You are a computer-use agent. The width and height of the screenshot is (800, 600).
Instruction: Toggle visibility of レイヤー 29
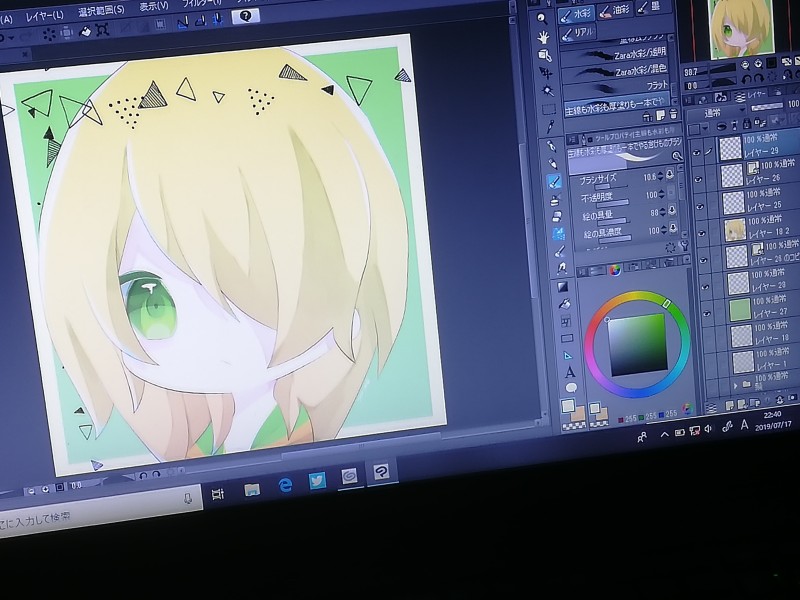696,152
